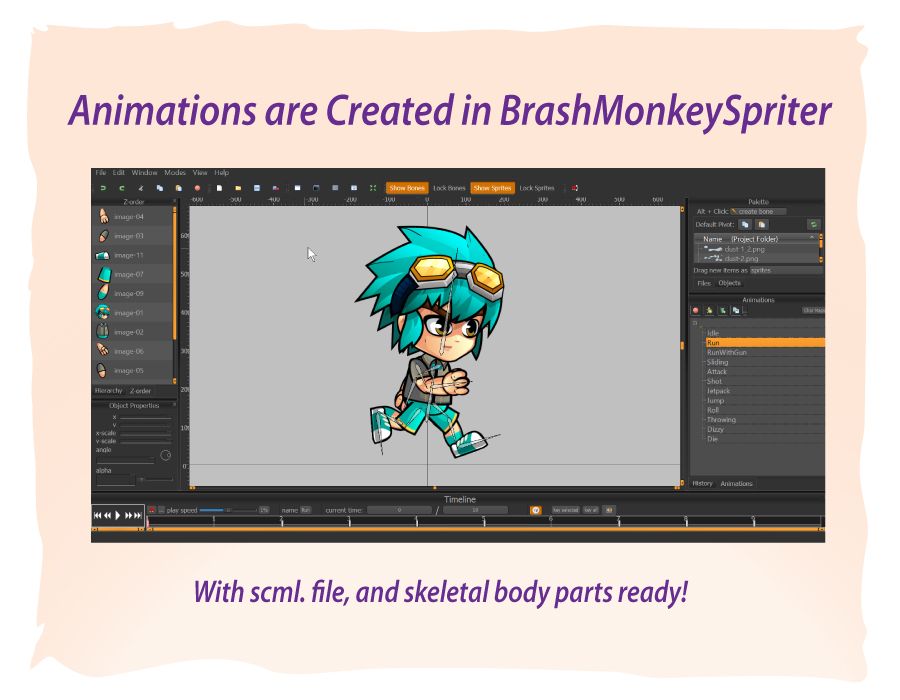Screen dimensions: 900x700
Task: Click the orange clock icon on the timeline
Action: pos(536,510)
